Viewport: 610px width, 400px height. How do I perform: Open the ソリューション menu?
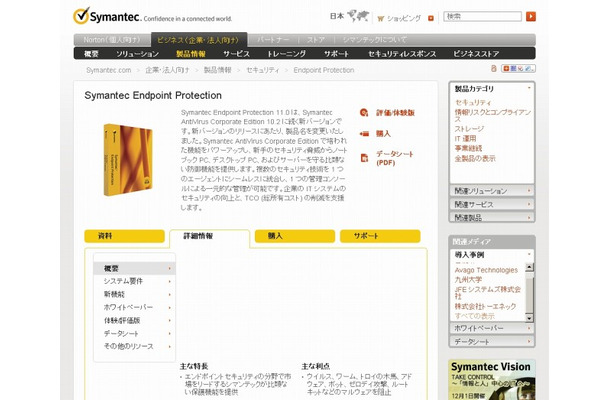[137, 54]
